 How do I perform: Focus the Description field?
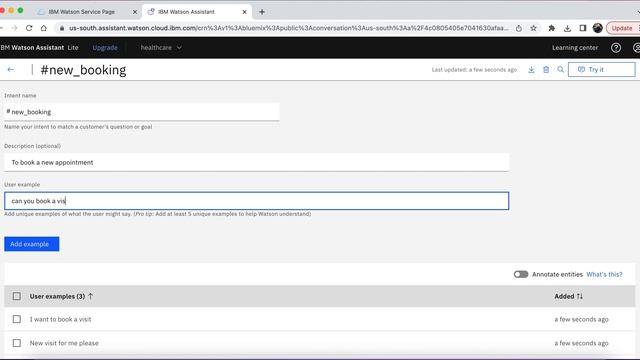click(257, 162)
